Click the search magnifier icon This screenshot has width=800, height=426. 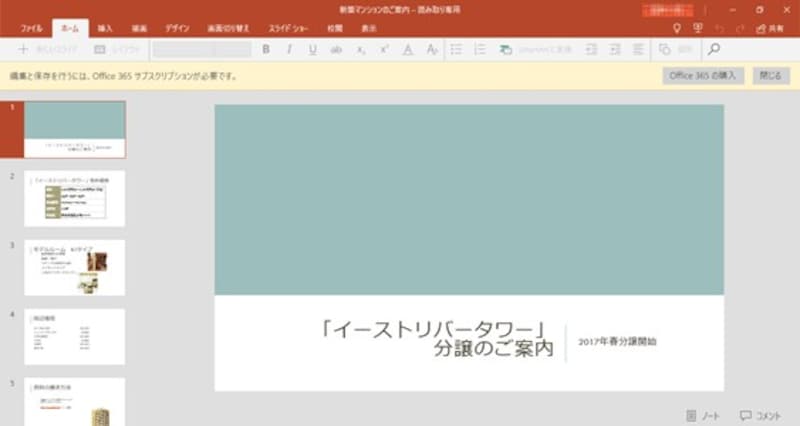[714, 49]
